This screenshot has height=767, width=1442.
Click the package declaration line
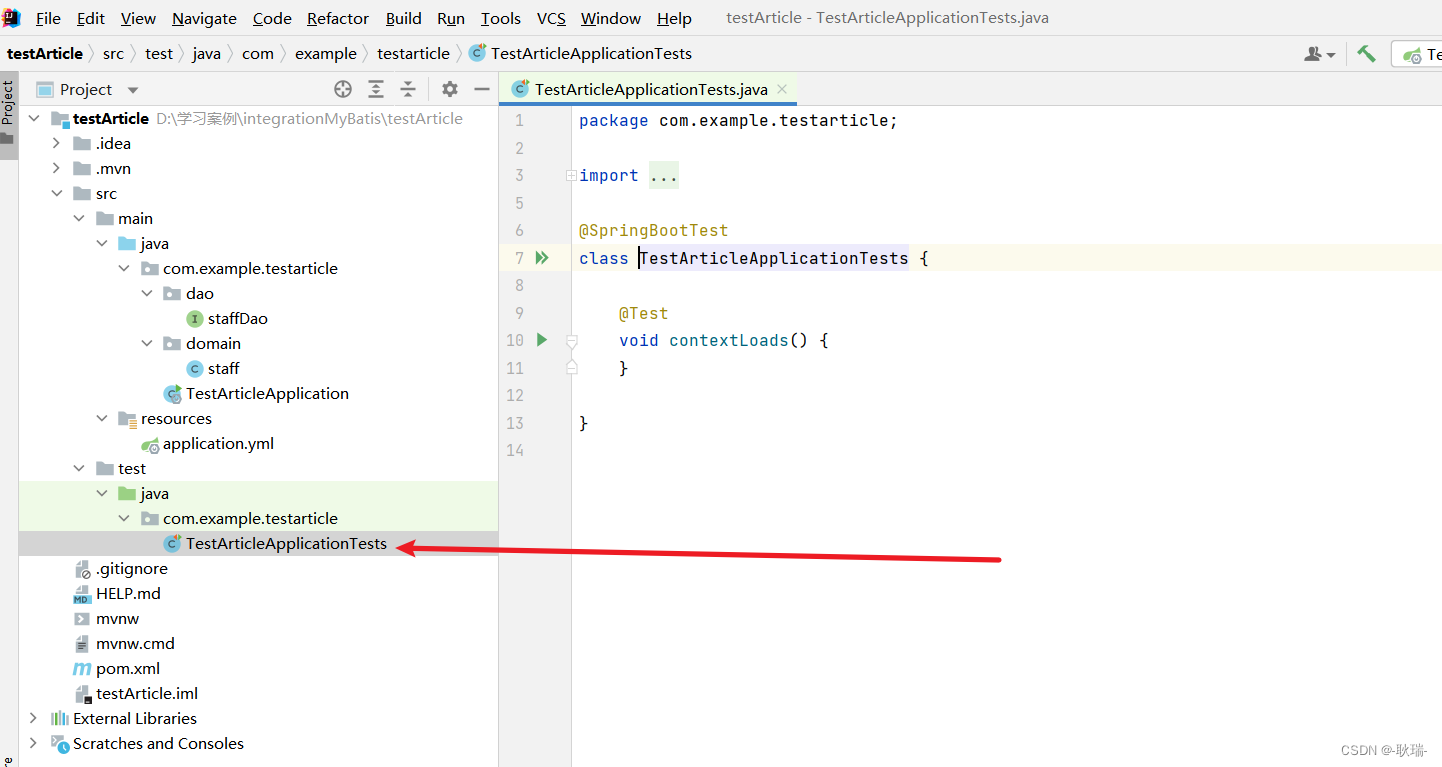tap(738, 120)
